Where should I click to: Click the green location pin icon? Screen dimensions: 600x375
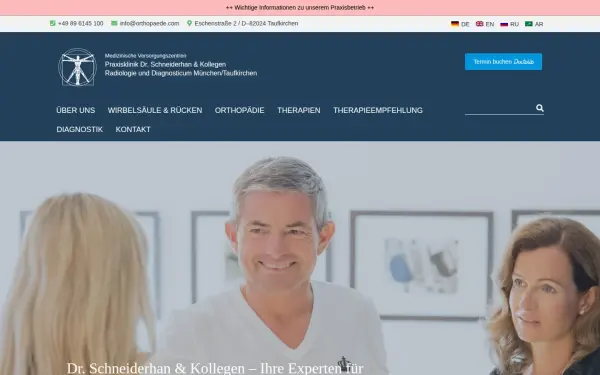click(x=189, y=23)
